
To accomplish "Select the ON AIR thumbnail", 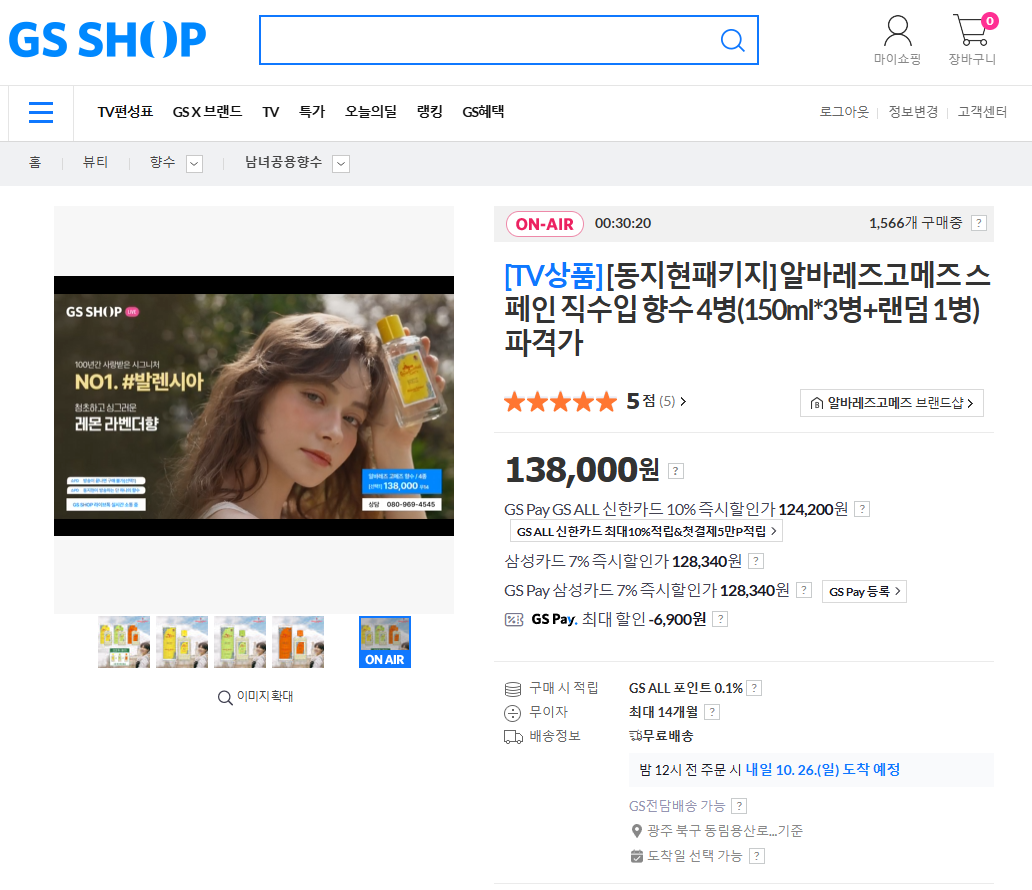I will click(x=385, y=642).
